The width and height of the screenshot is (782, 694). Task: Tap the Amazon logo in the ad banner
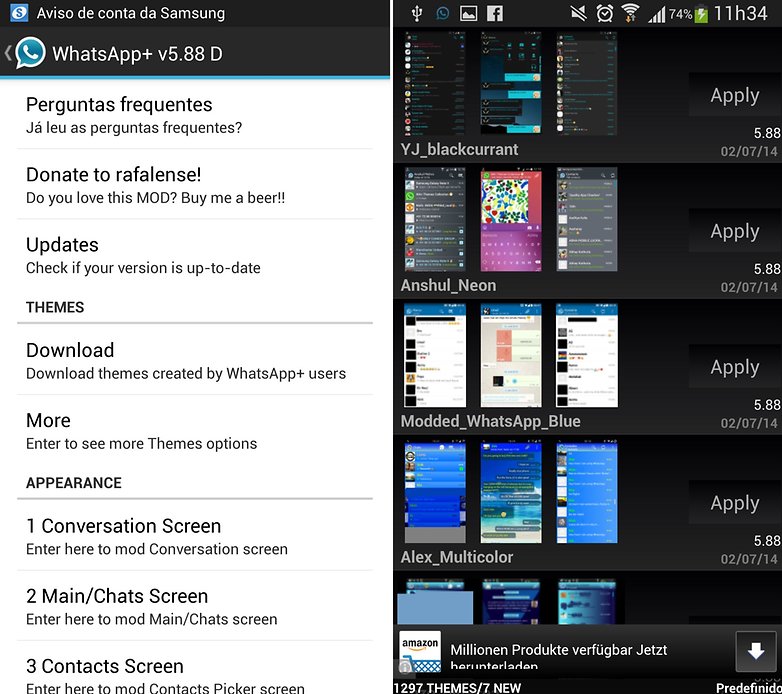[420, 652]
